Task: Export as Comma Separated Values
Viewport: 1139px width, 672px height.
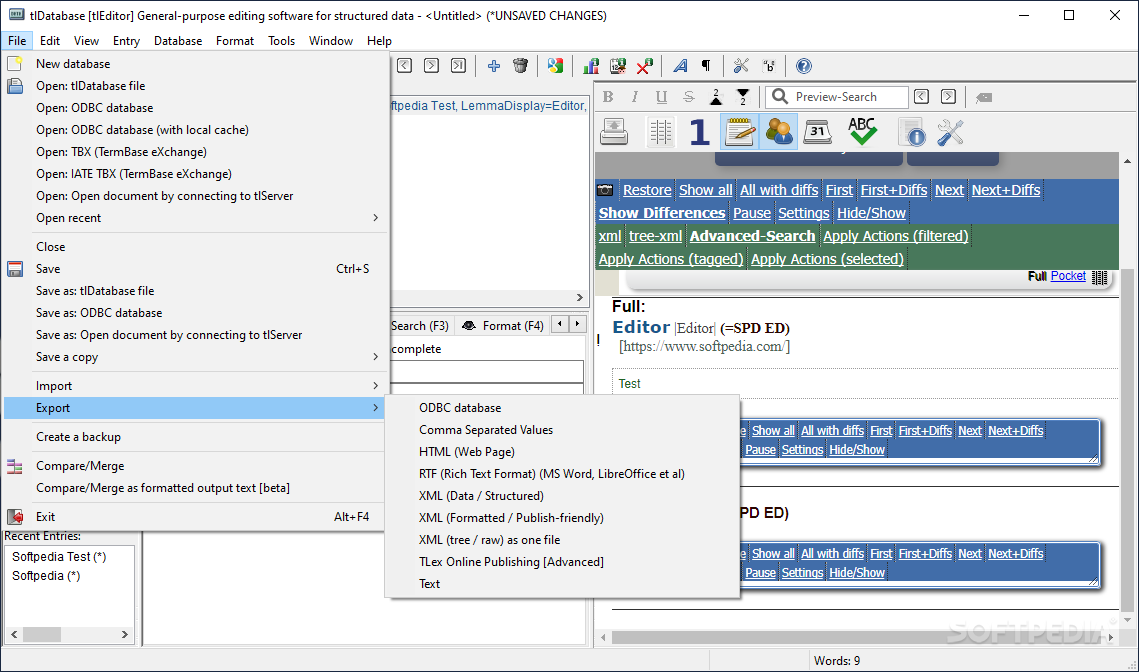Action: tap(562, 430)
